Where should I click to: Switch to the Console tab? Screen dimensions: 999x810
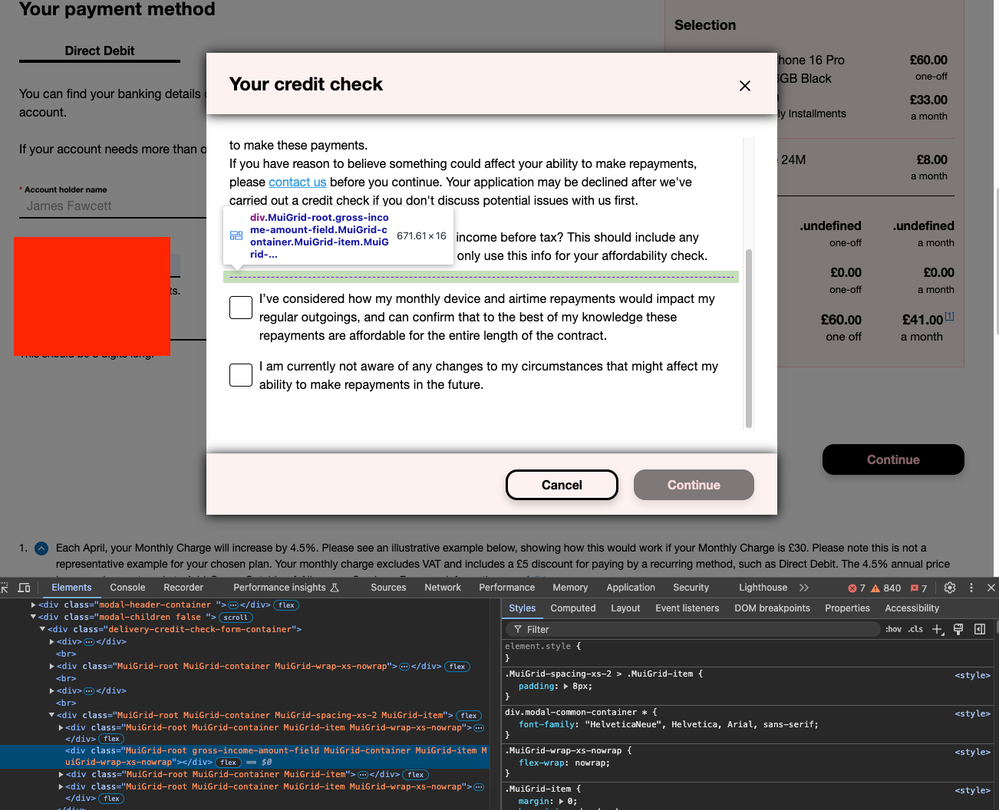coord(127,588)
